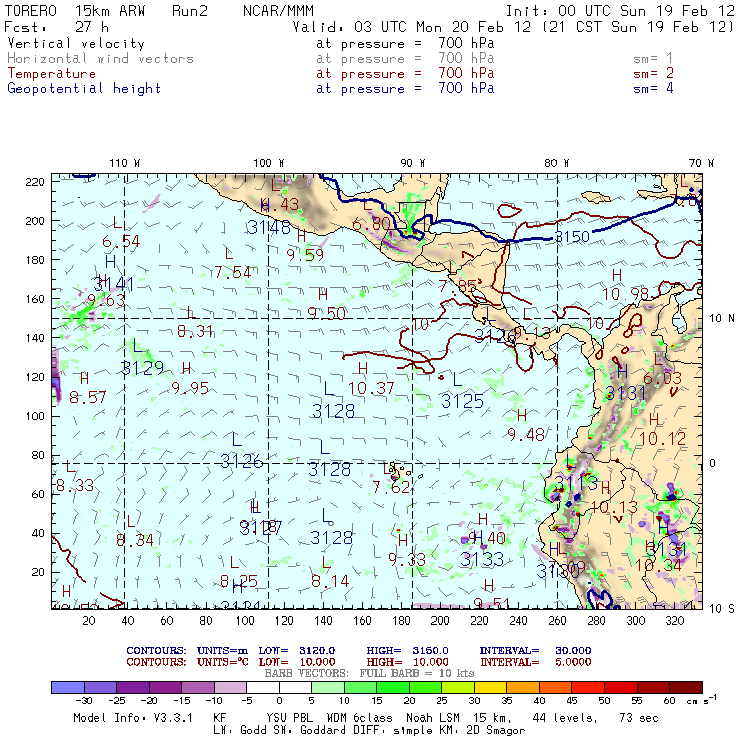Click the red '6.54' temperature value
Screen dimensions: 740x740
(x=121, y=241)
